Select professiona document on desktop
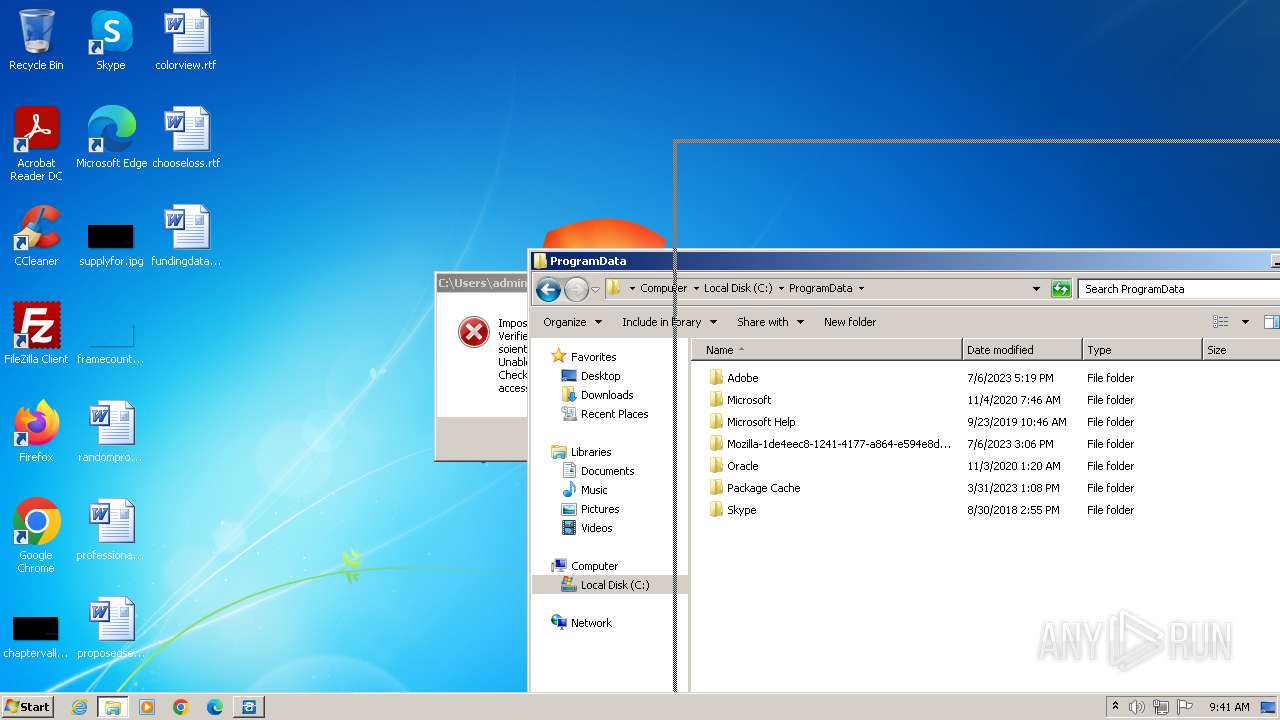 coord(111,530)
